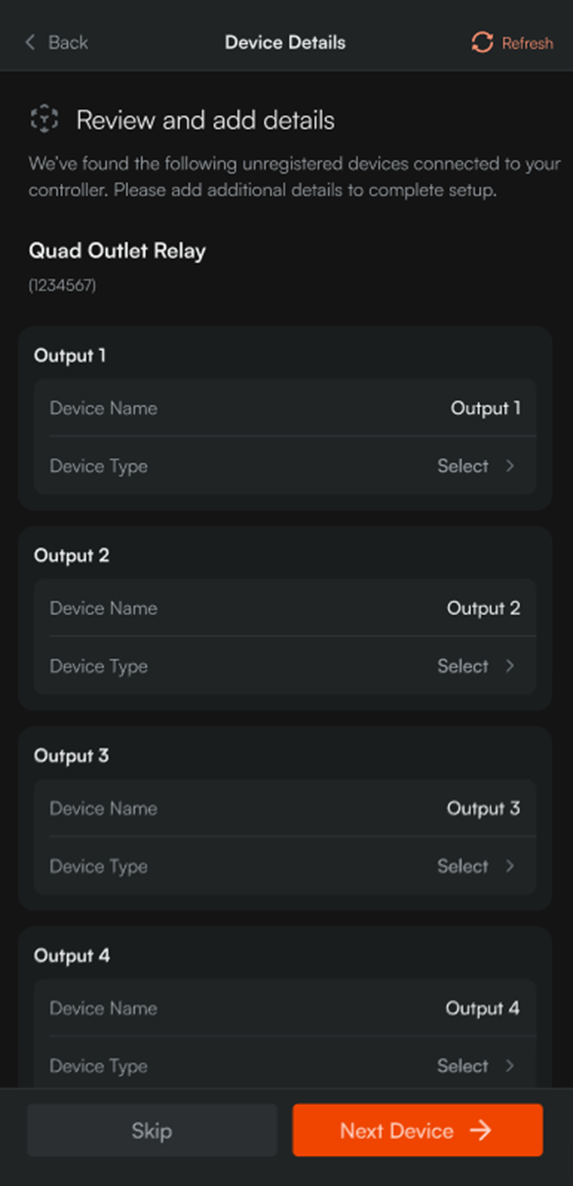Open Output 2 Device Type chevron
The image size is (573, 1186).
coord(510,666)
